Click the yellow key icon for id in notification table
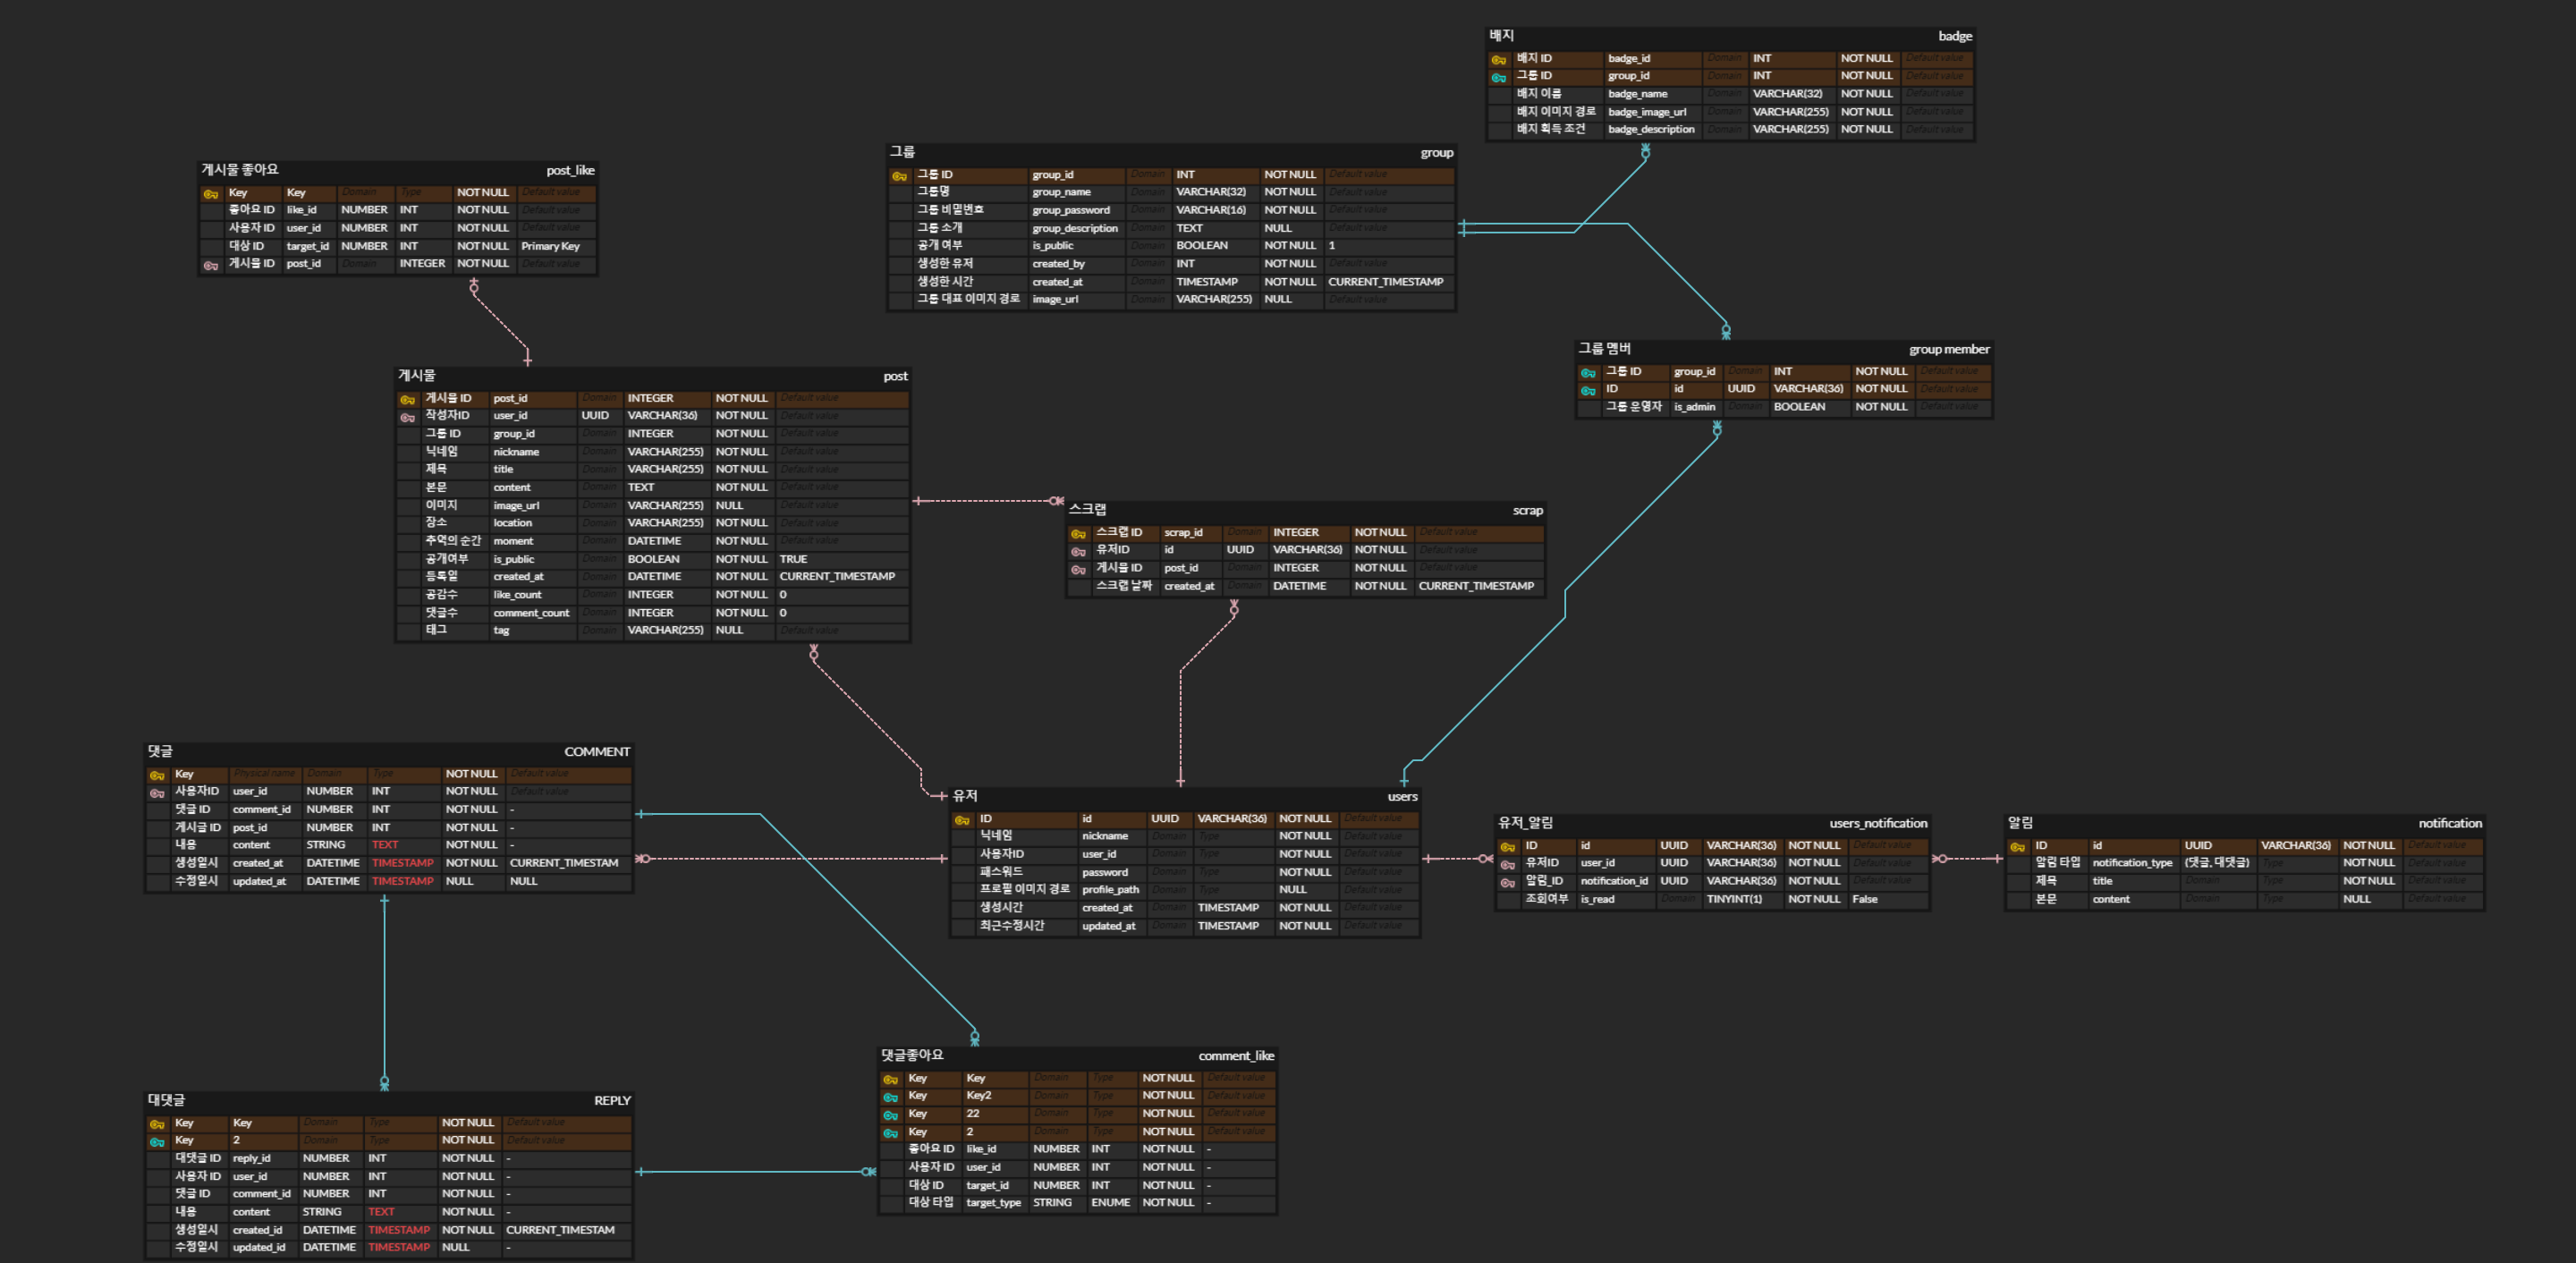 click(x=2017, y=847)
